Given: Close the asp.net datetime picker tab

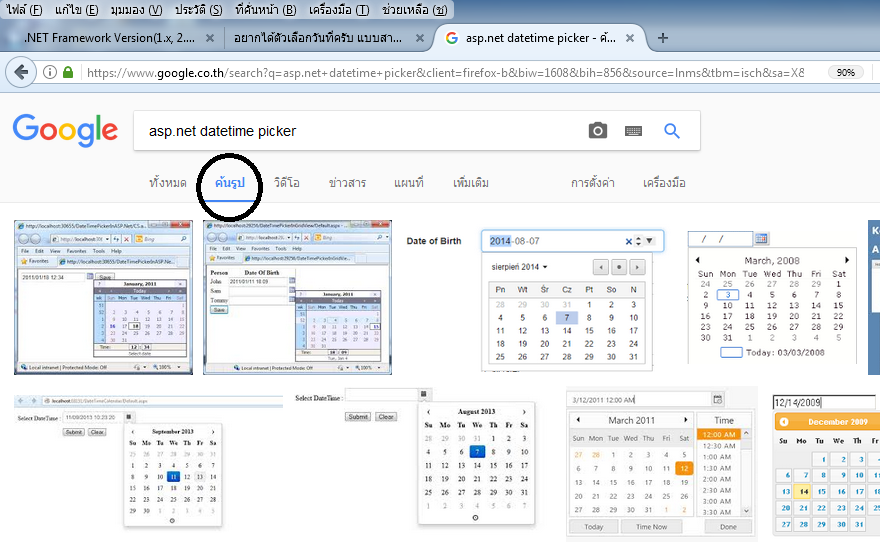Looking at the screenshot, I should pos(630,38).
